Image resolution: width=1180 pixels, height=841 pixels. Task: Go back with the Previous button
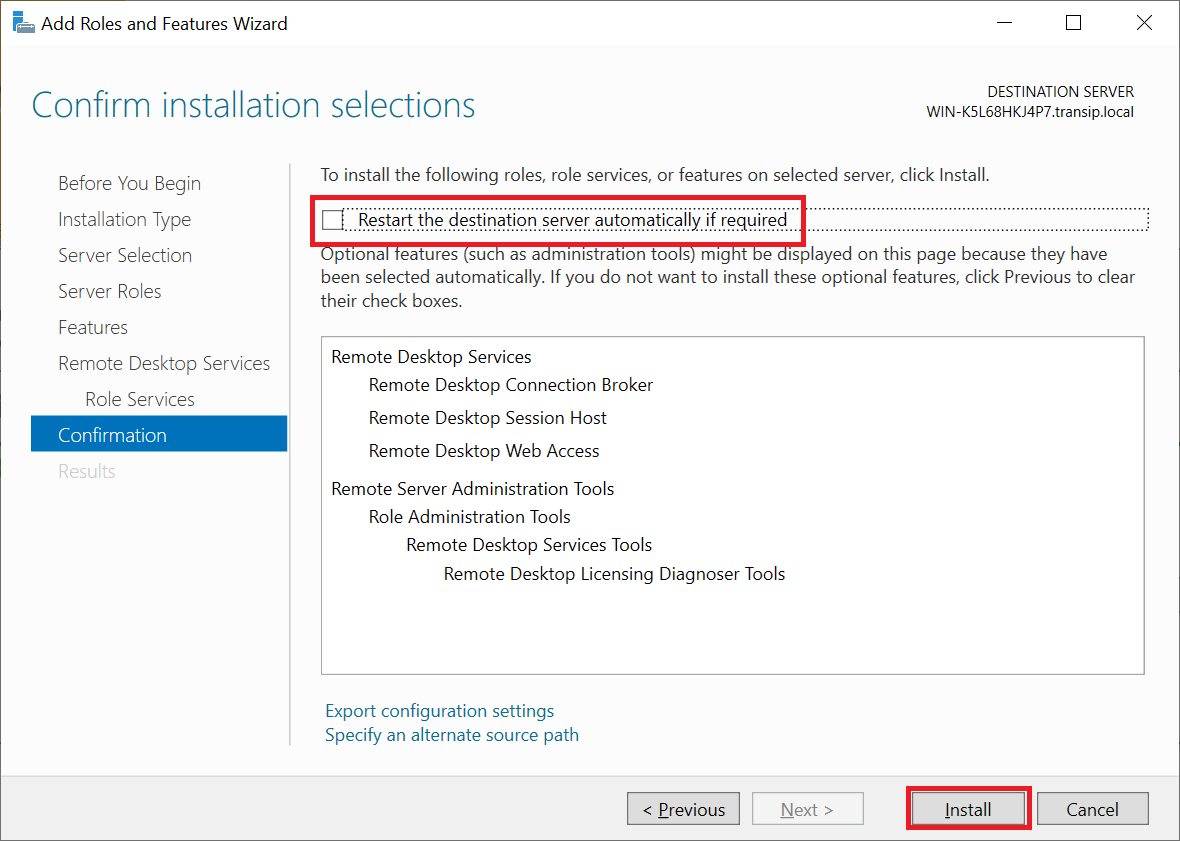pos(683,809)
